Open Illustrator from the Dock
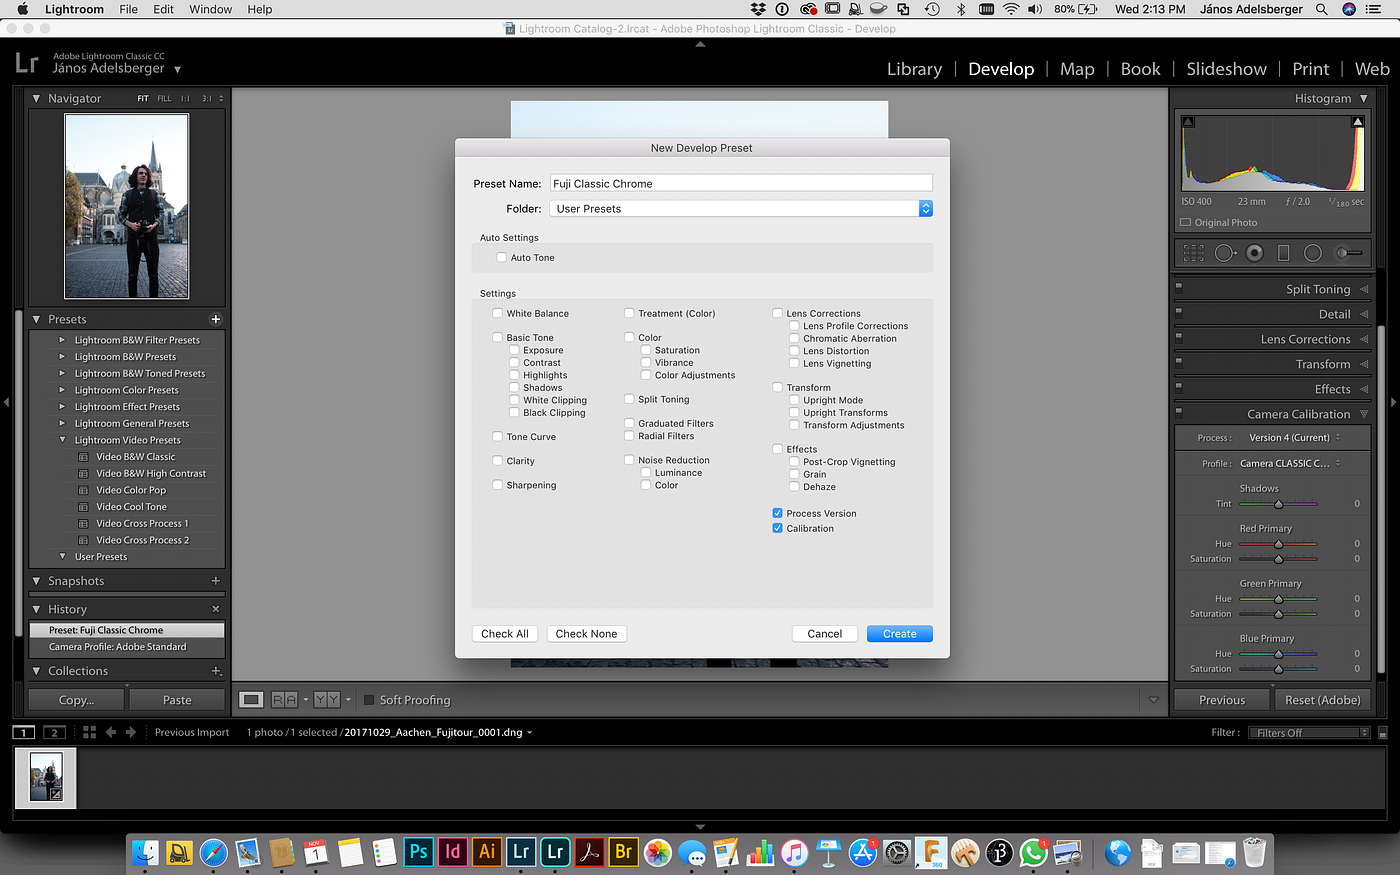The width and height of the screenshot is (1400, 875). click(x=487, y=852)
